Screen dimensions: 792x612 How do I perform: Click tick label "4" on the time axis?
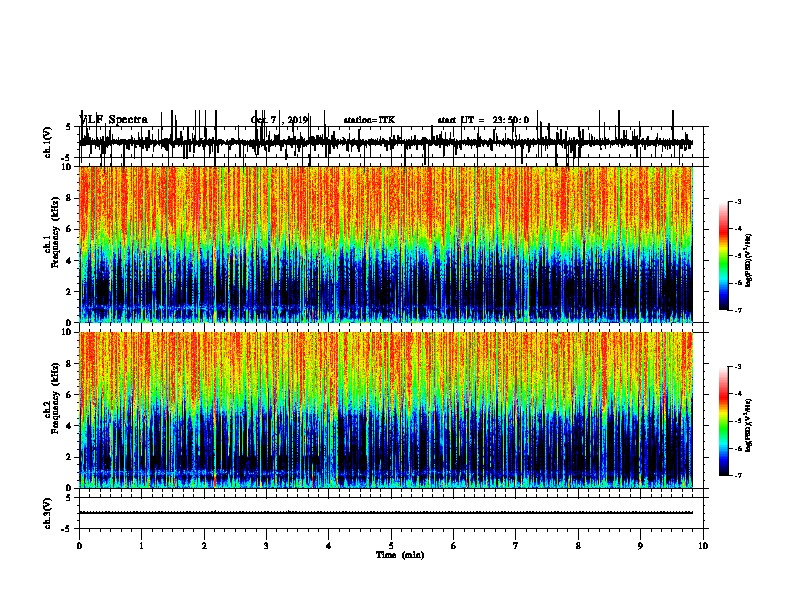[329, 546]
